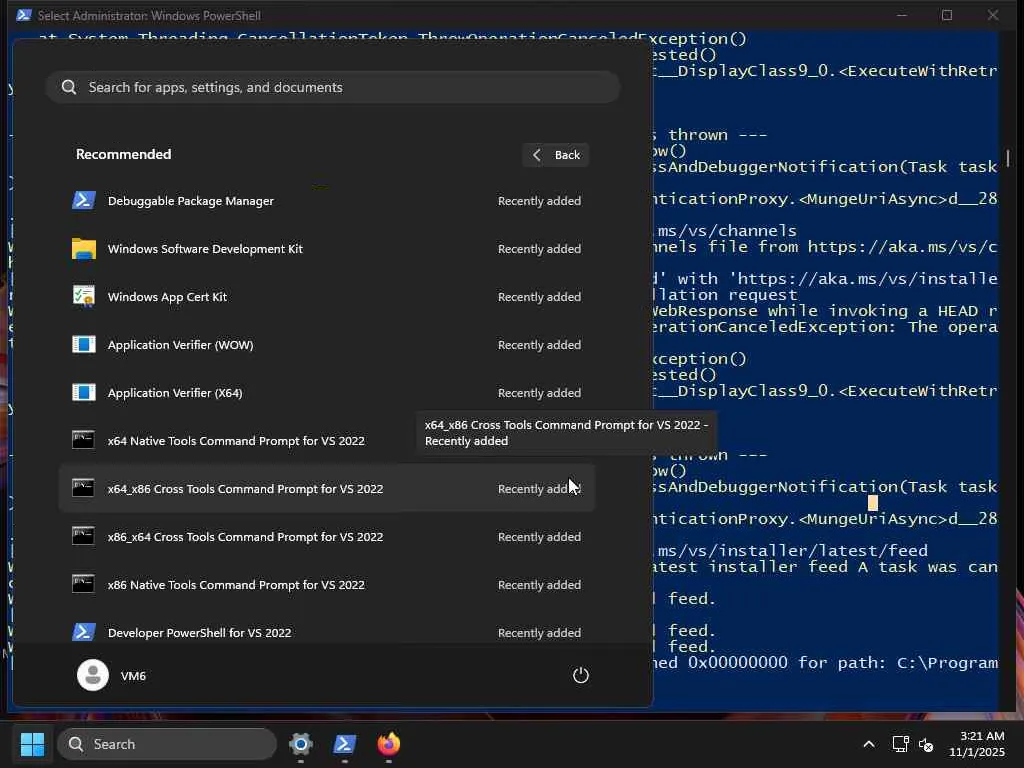The image size is (1024, 768).
Task: Click x86 Native Tools Command Prompt icon
Action: [x=84, y=584]
